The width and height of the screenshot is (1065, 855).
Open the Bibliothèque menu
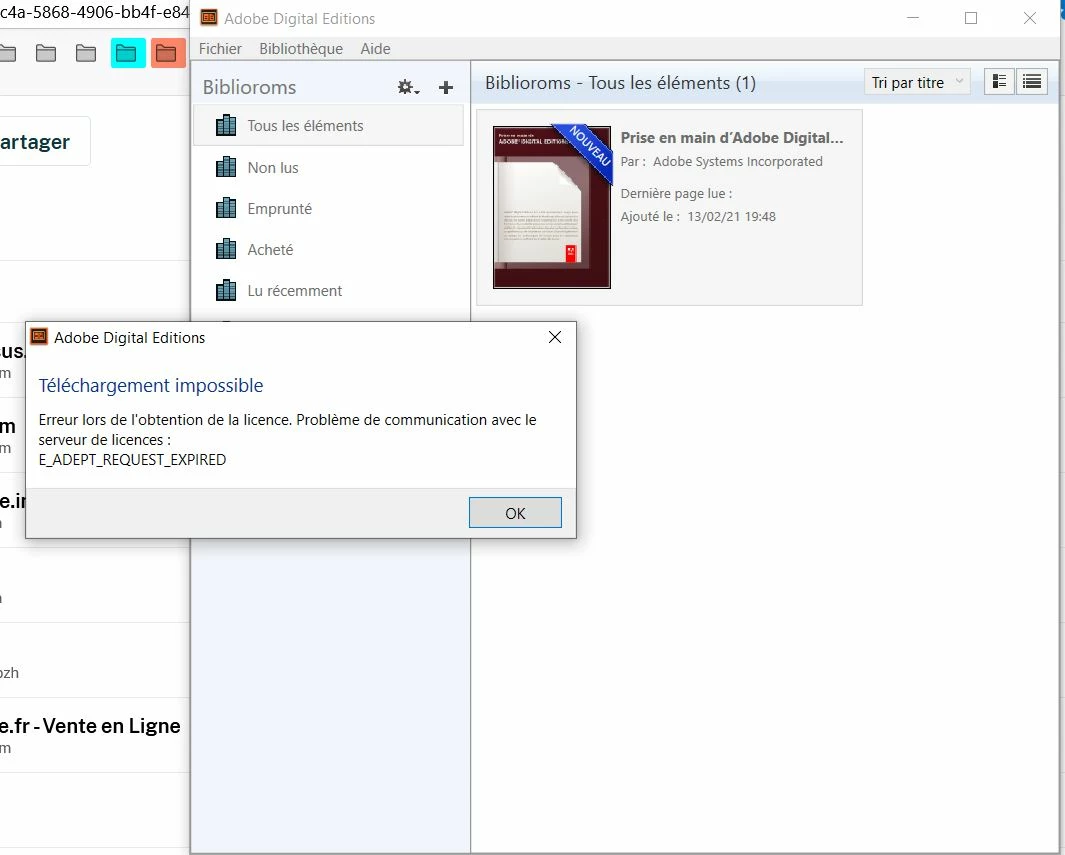point(301,49)
